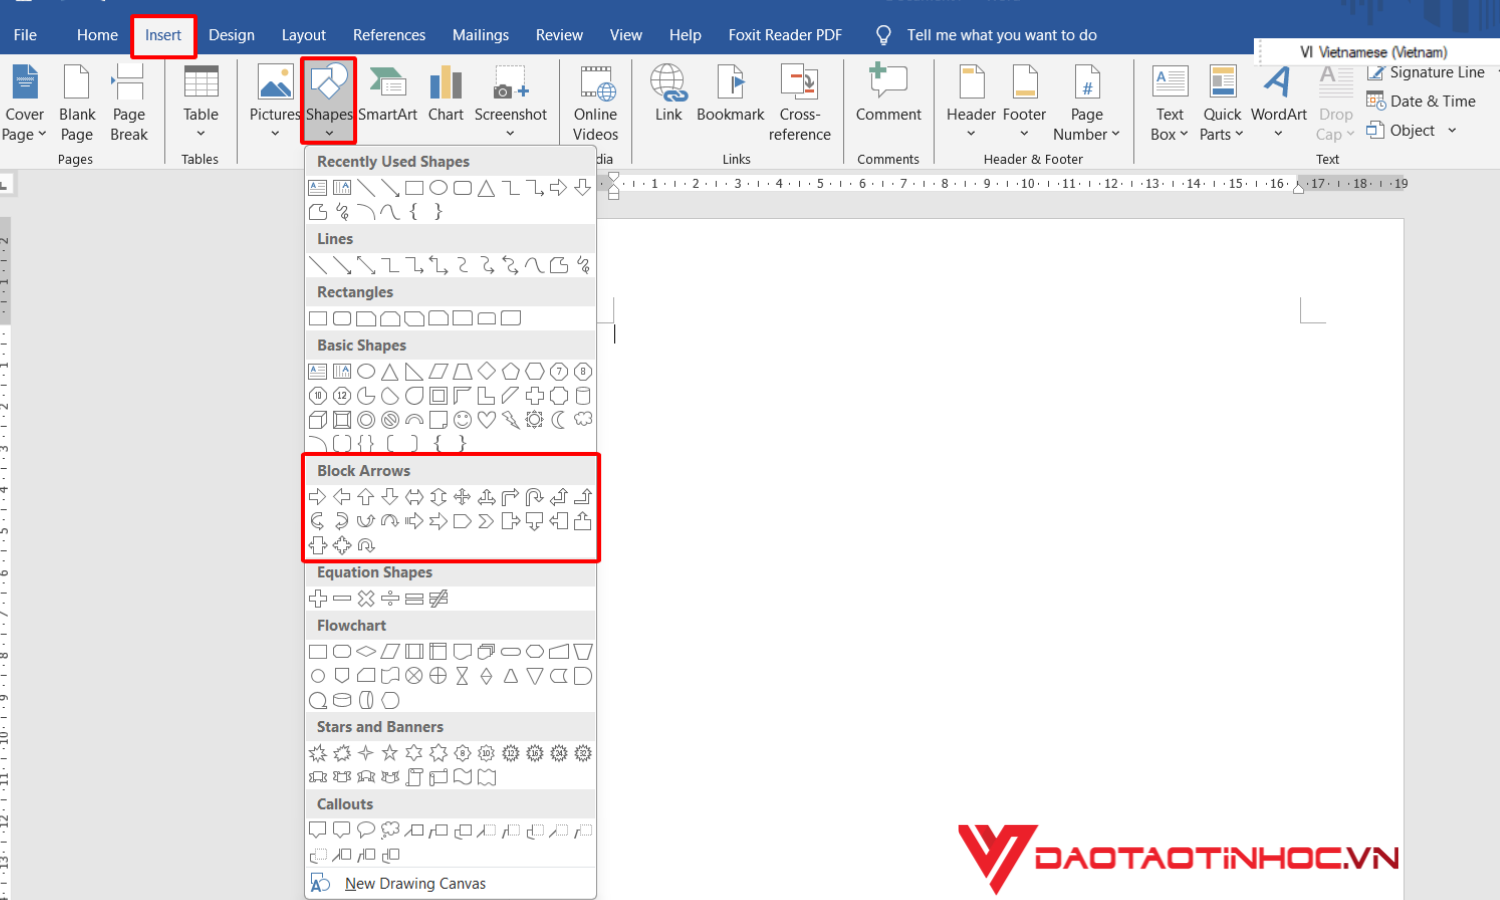Click the Date & Time button
The height and width of the screenshot is (900, 1500).
point(1421,101)
